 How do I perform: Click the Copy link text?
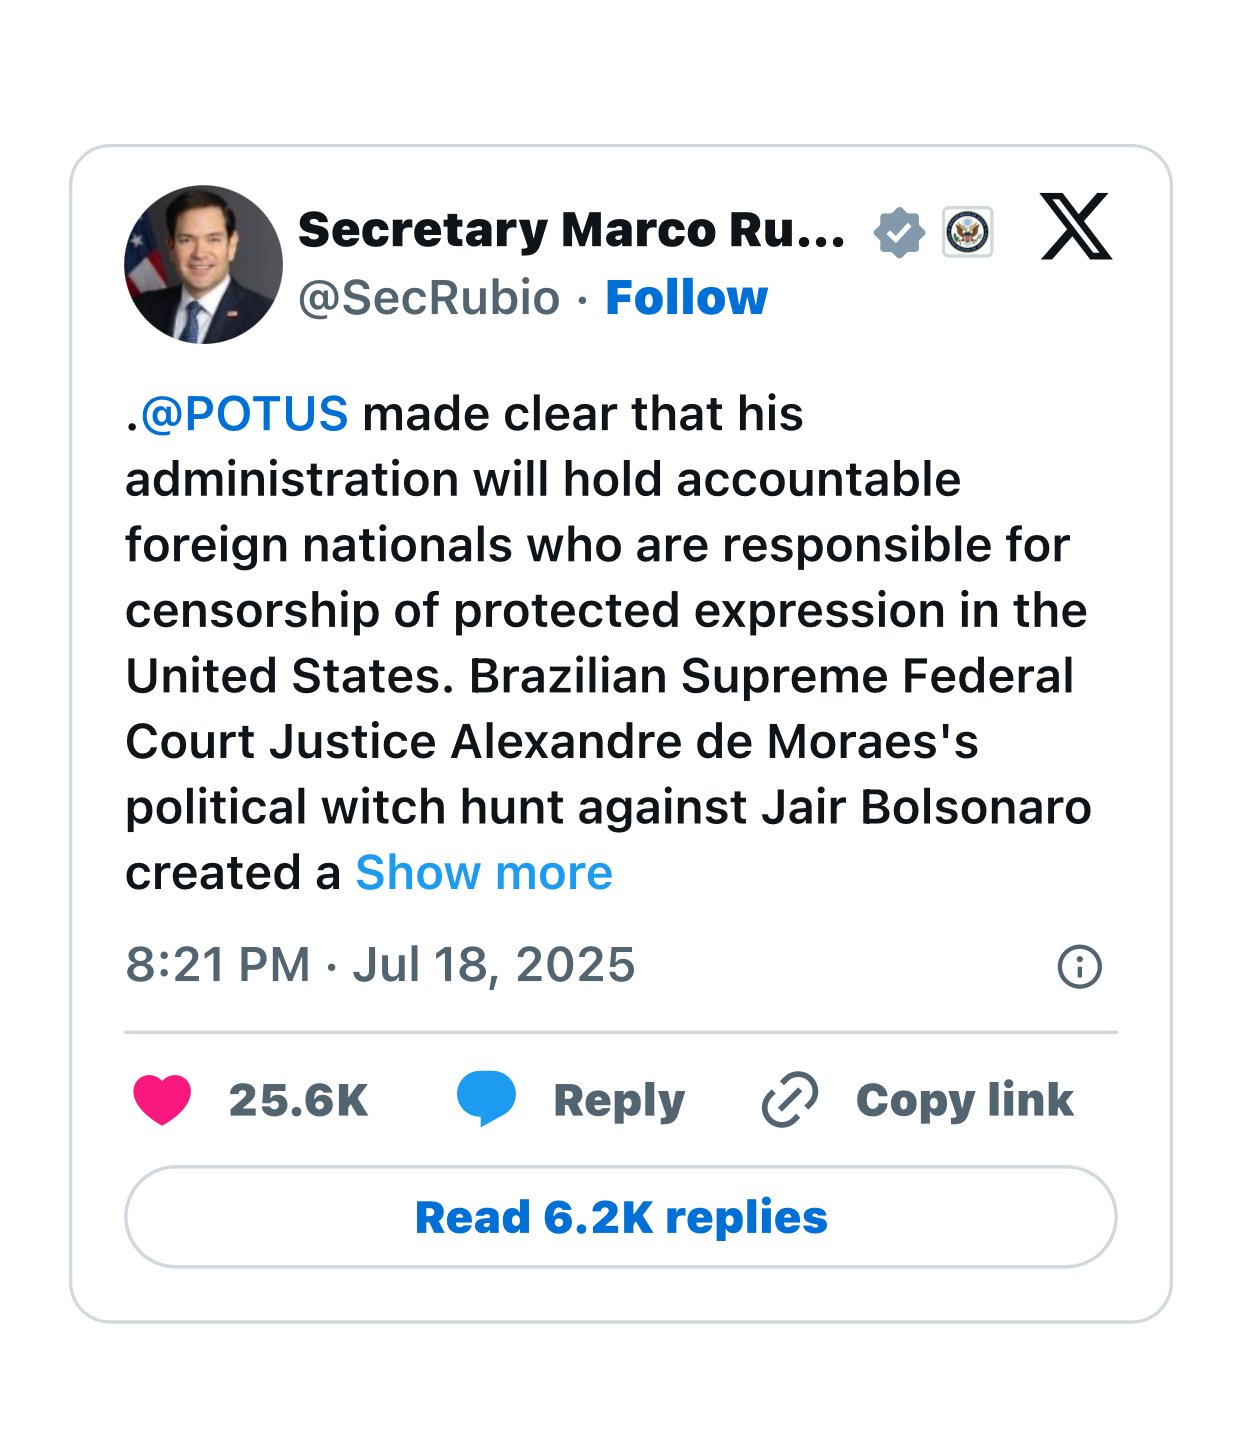coord(964,1100)
